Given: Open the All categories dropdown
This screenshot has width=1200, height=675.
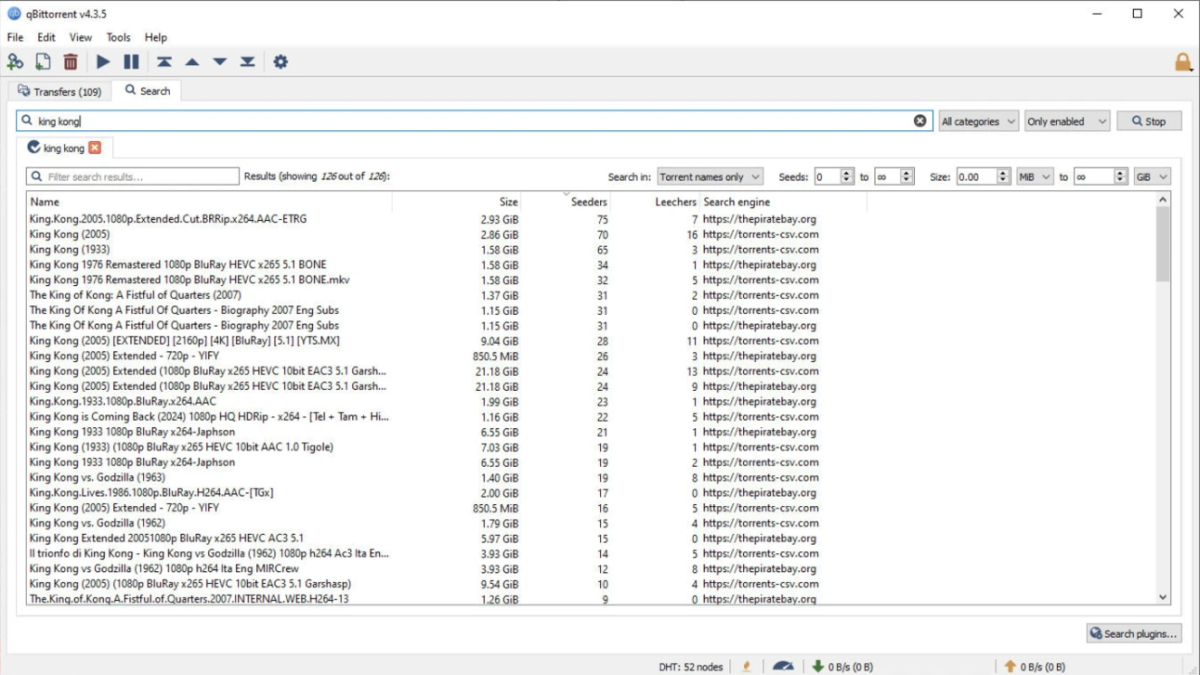Looking at the screenshot, I should 978,121.
